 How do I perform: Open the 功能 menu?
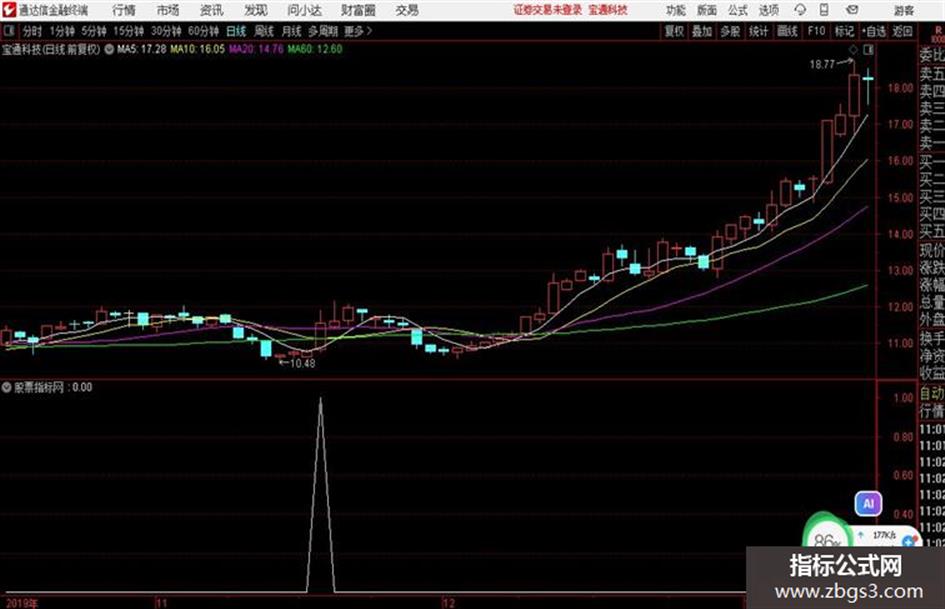pyautogui.click(x=676, y=10)
